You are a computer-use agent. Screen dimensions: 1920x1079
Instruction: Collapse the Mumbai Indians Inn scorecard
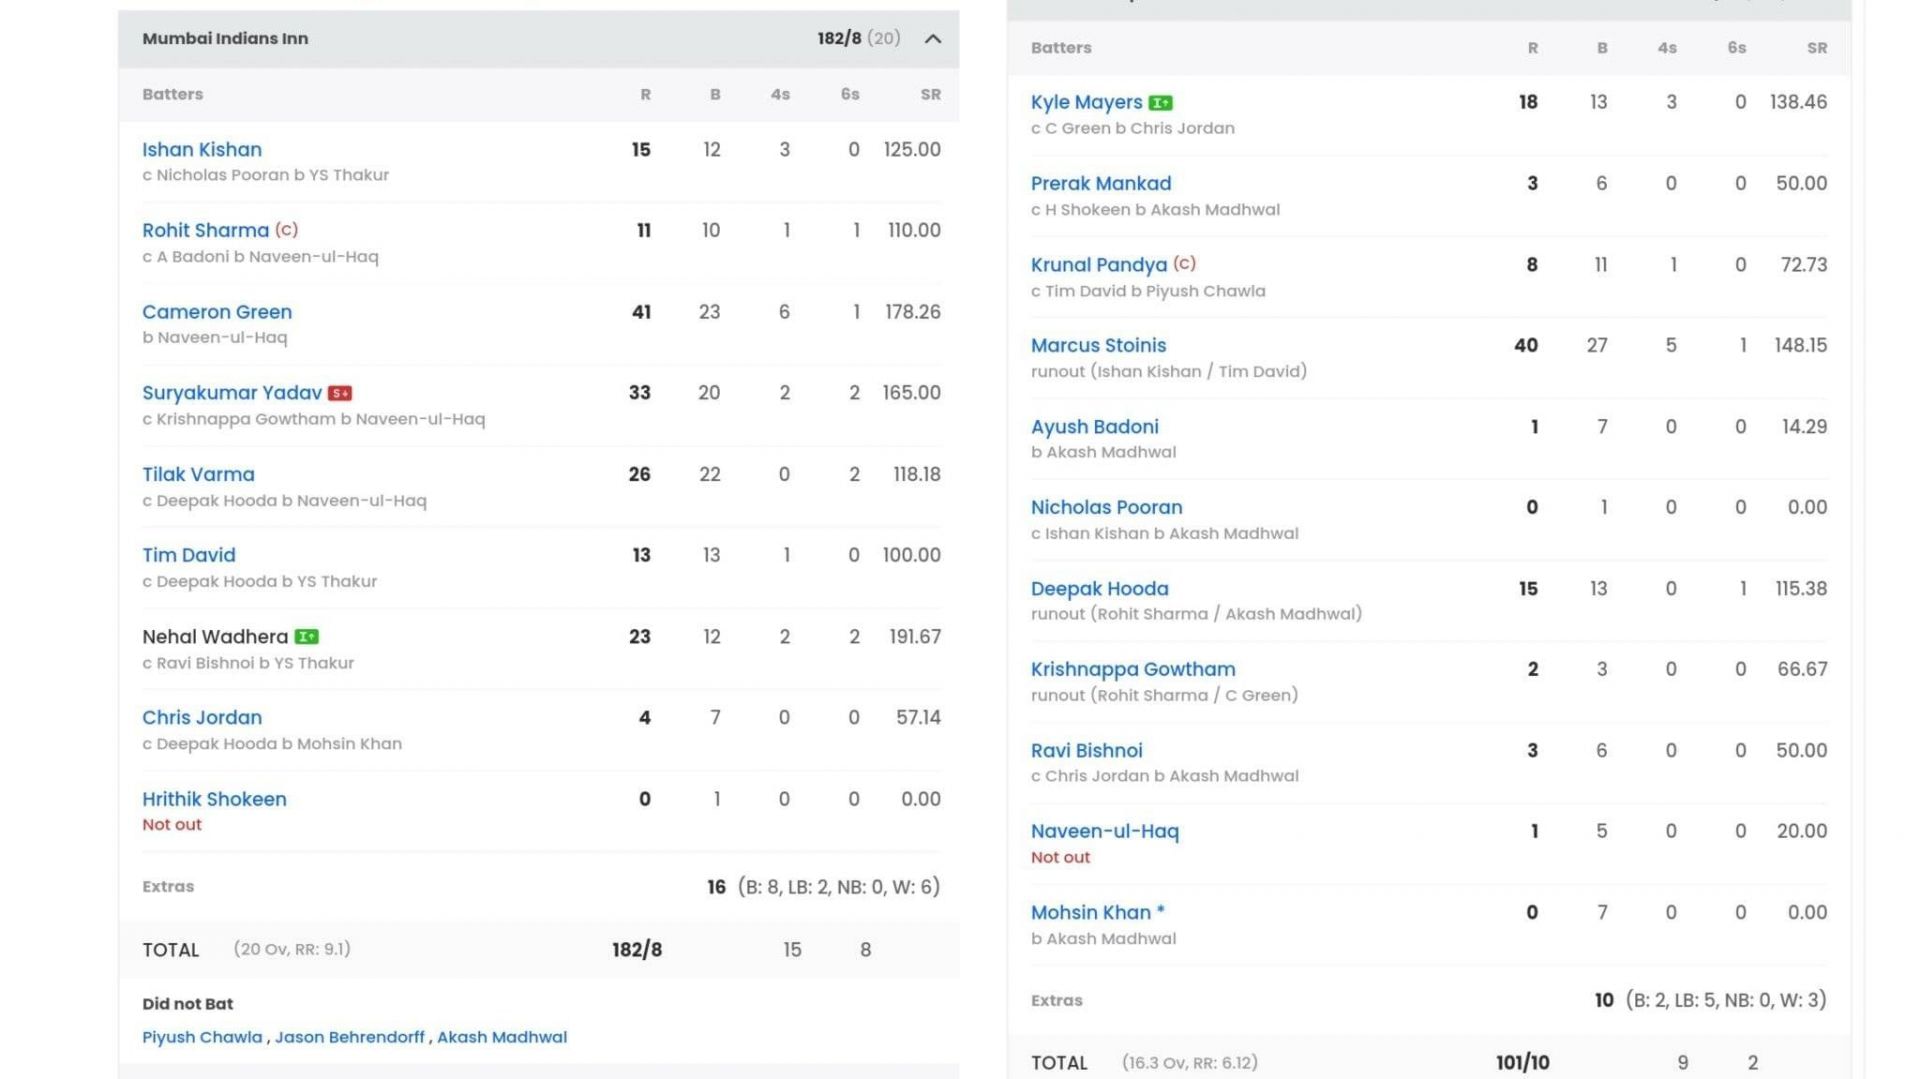pyautogui.click(x=932, y=39)
